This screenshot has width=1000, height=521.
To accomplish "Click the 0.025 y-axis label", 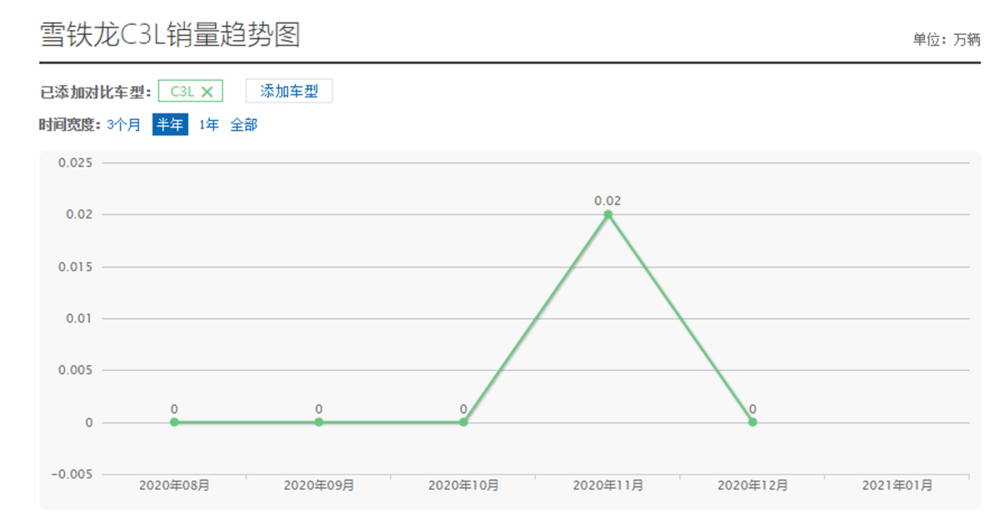I will pyautogui.click(x=75, y=163).
